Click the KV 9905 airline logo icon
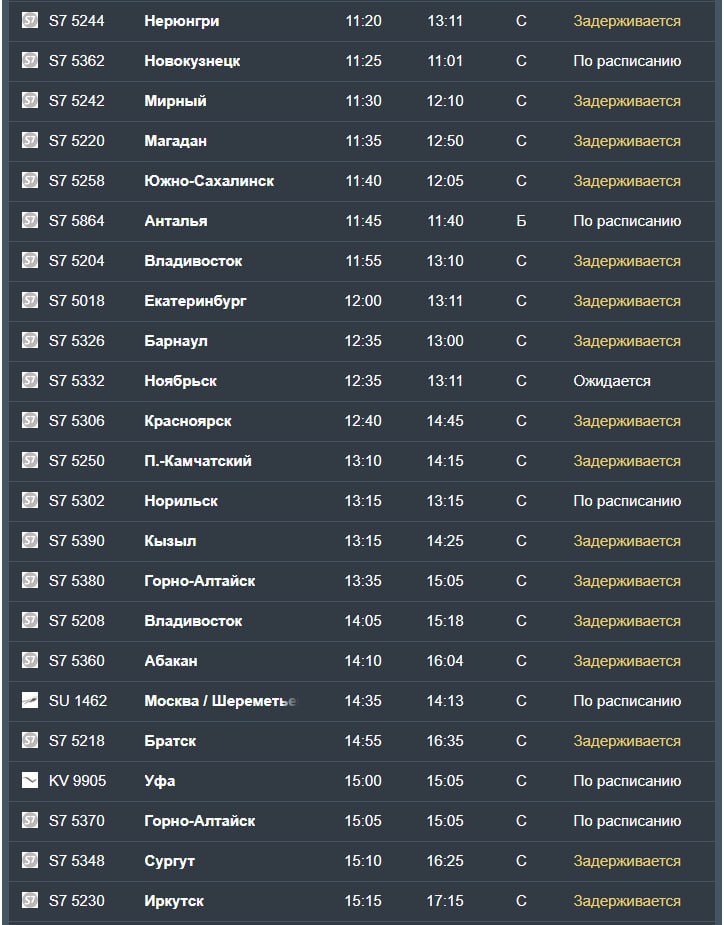 [30, 780]
